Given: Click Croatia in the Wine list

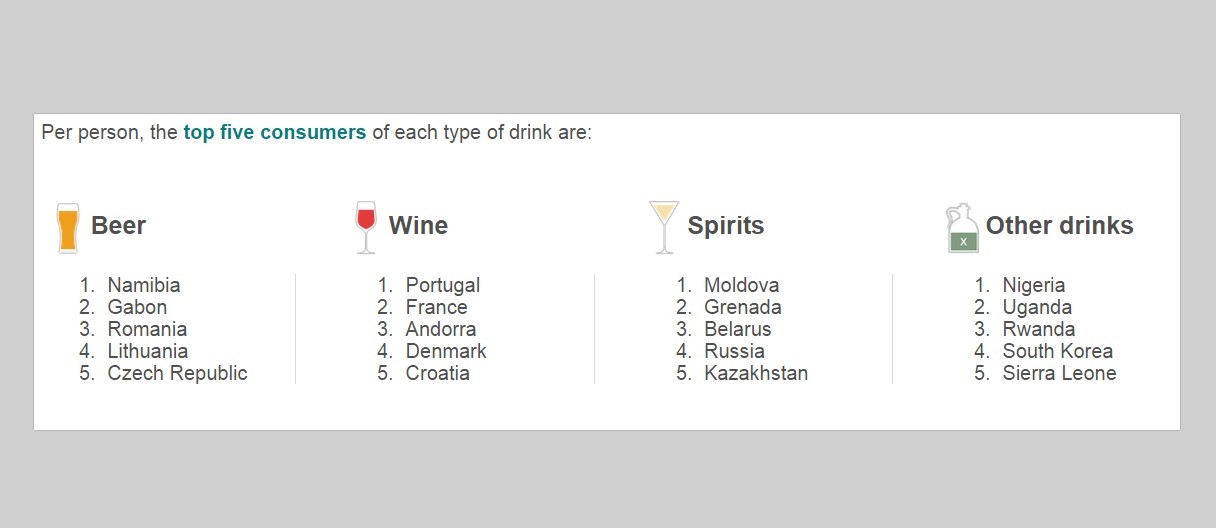Looking at the screenshot, I should pyautogui.click(x=437, y=373).
